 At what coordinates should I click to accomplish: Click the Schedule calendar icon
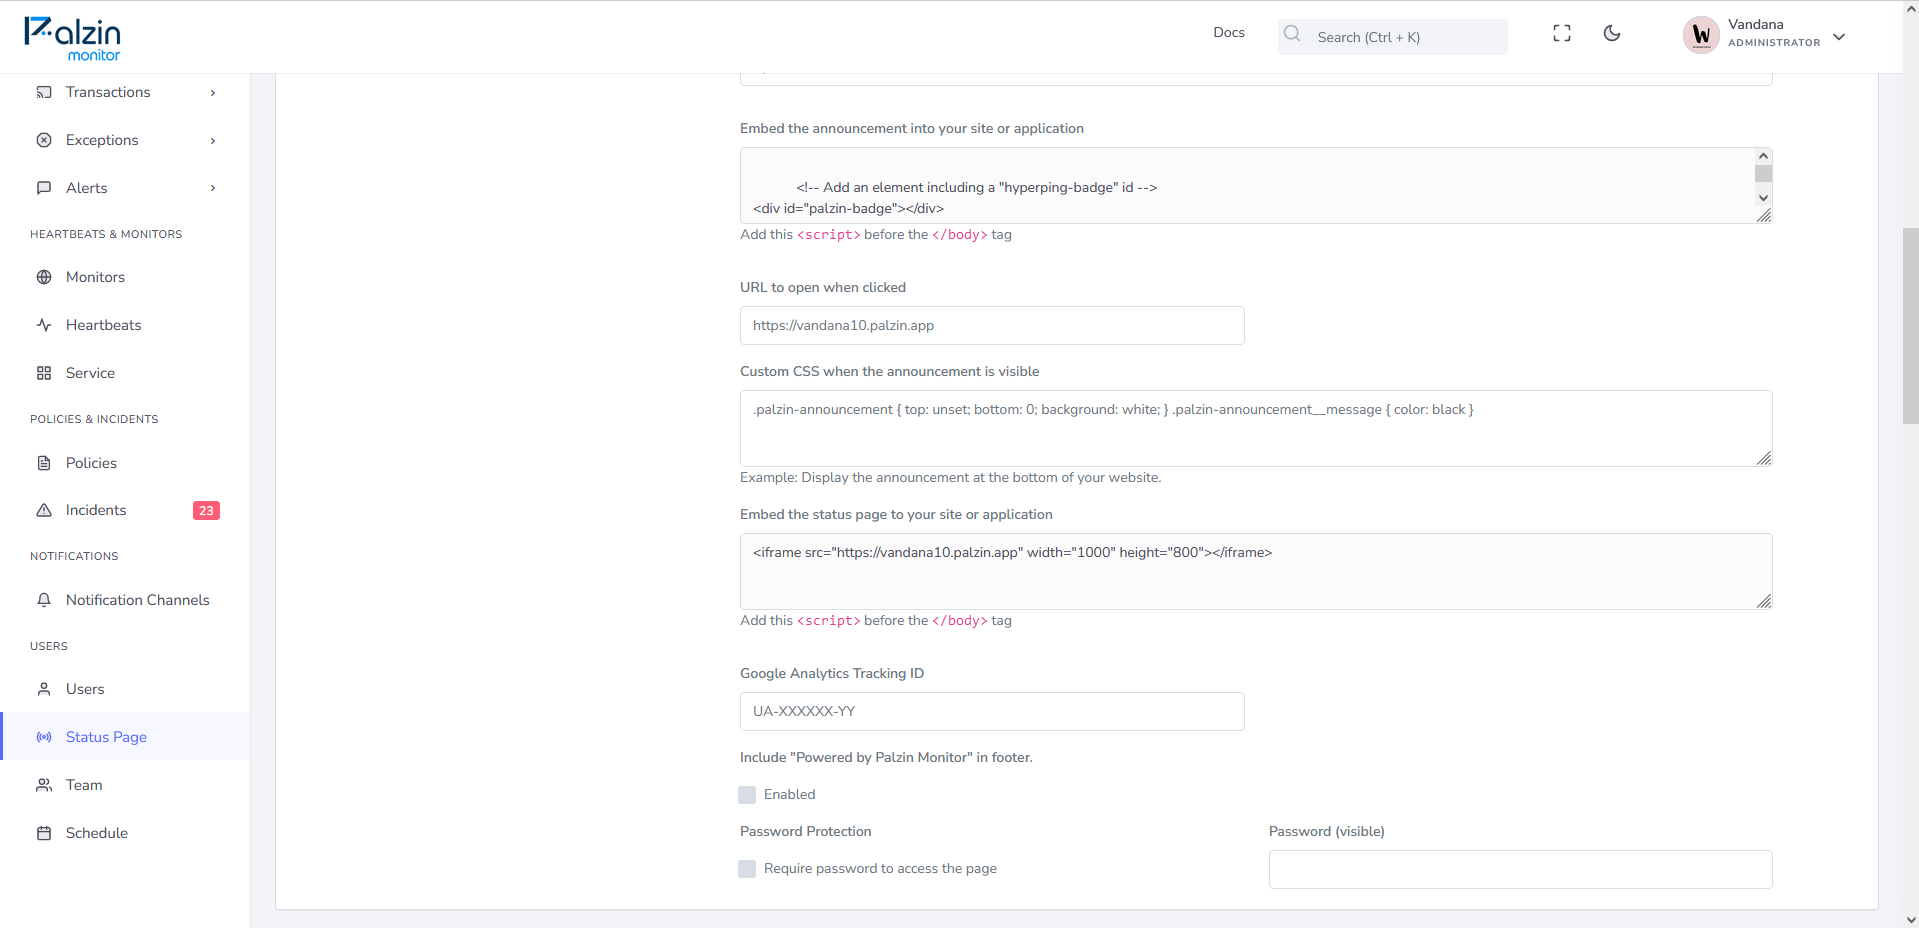(44, 833)
